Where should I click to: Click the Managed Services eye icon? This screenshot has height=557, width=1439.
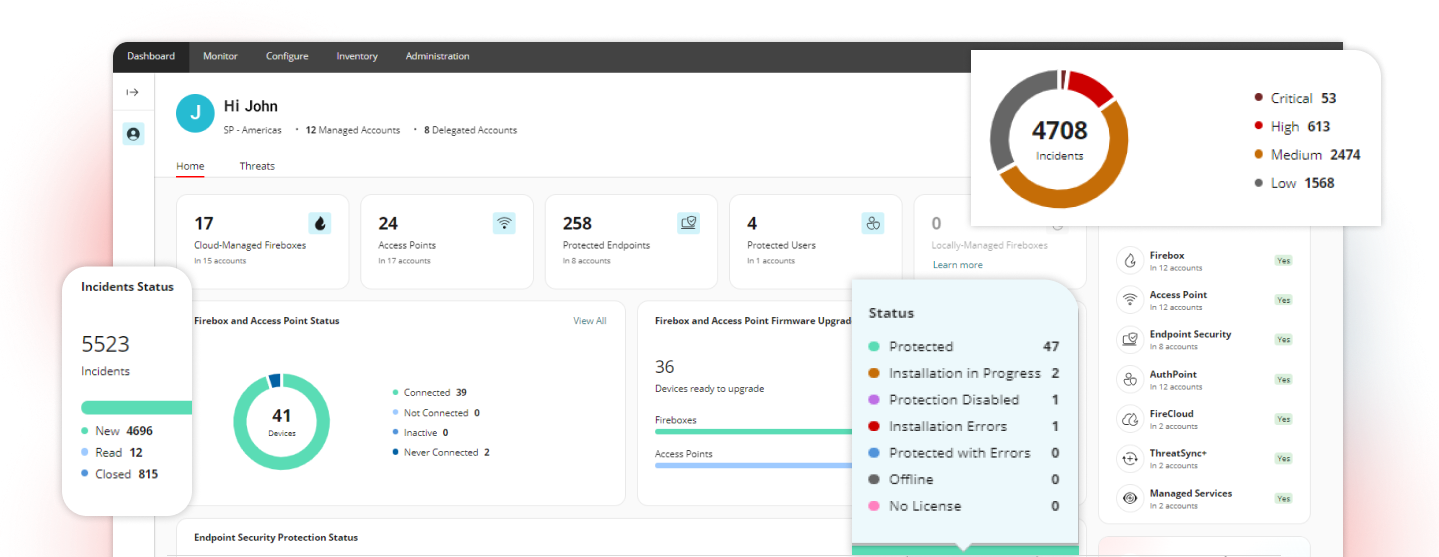pos(1130,498)
